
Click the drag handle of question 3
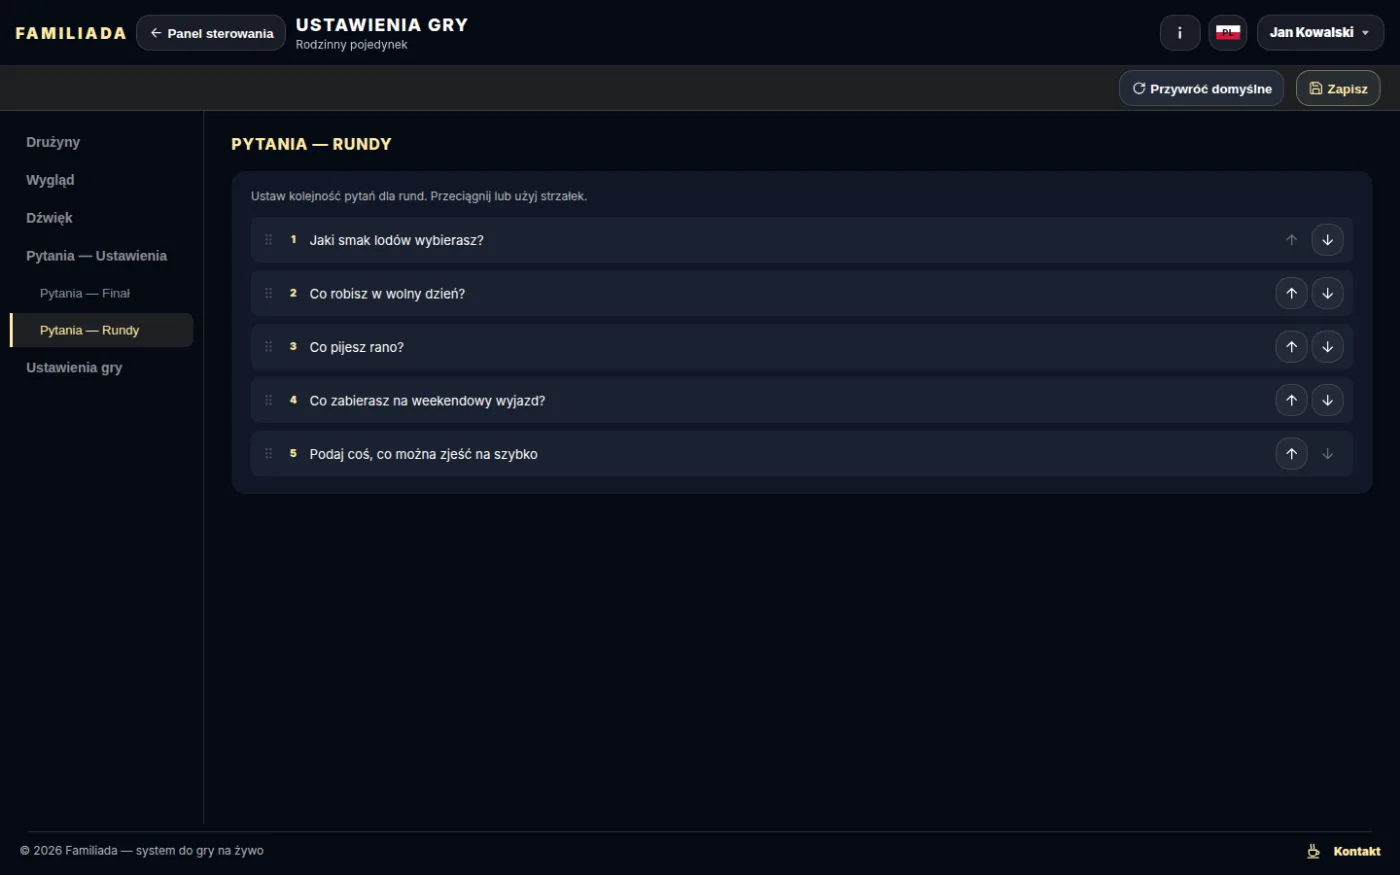(x=268, y=347)
